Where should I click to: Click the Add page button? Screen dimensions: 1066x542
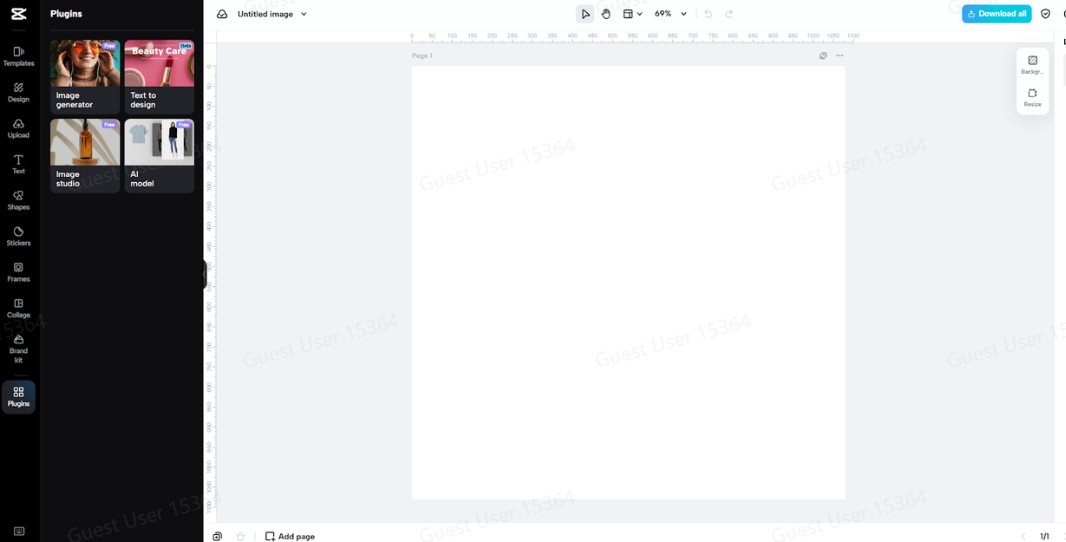pyautogui.click(x=290, y=537)
